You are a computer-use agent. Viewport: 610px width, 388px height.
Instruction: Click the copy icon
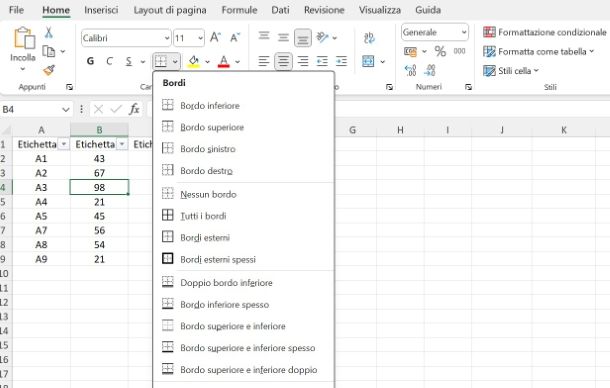49,51
